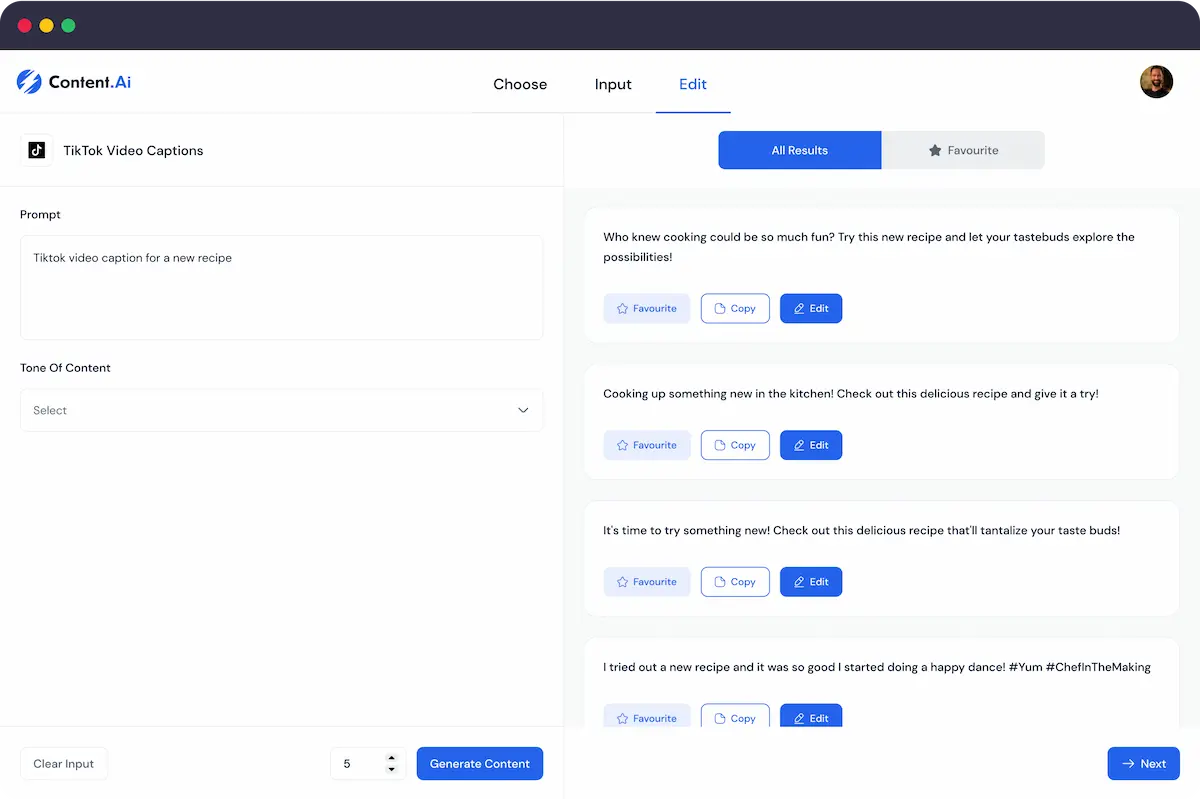
Task: Favourite the 'Cooking up something new' caption
Action: click(x=646, y=446)
